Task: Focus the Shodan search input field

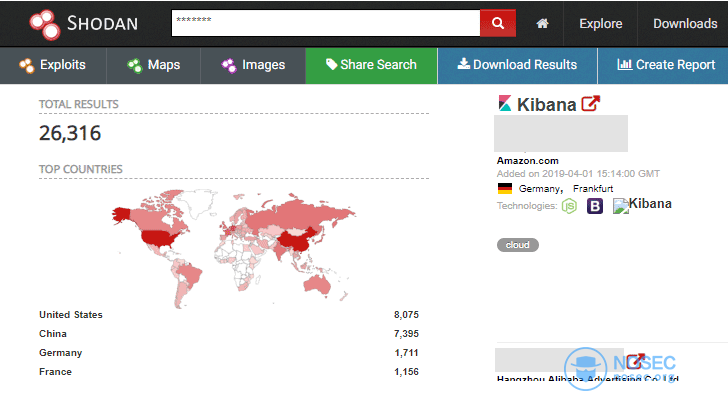Action: click(325, 23)
